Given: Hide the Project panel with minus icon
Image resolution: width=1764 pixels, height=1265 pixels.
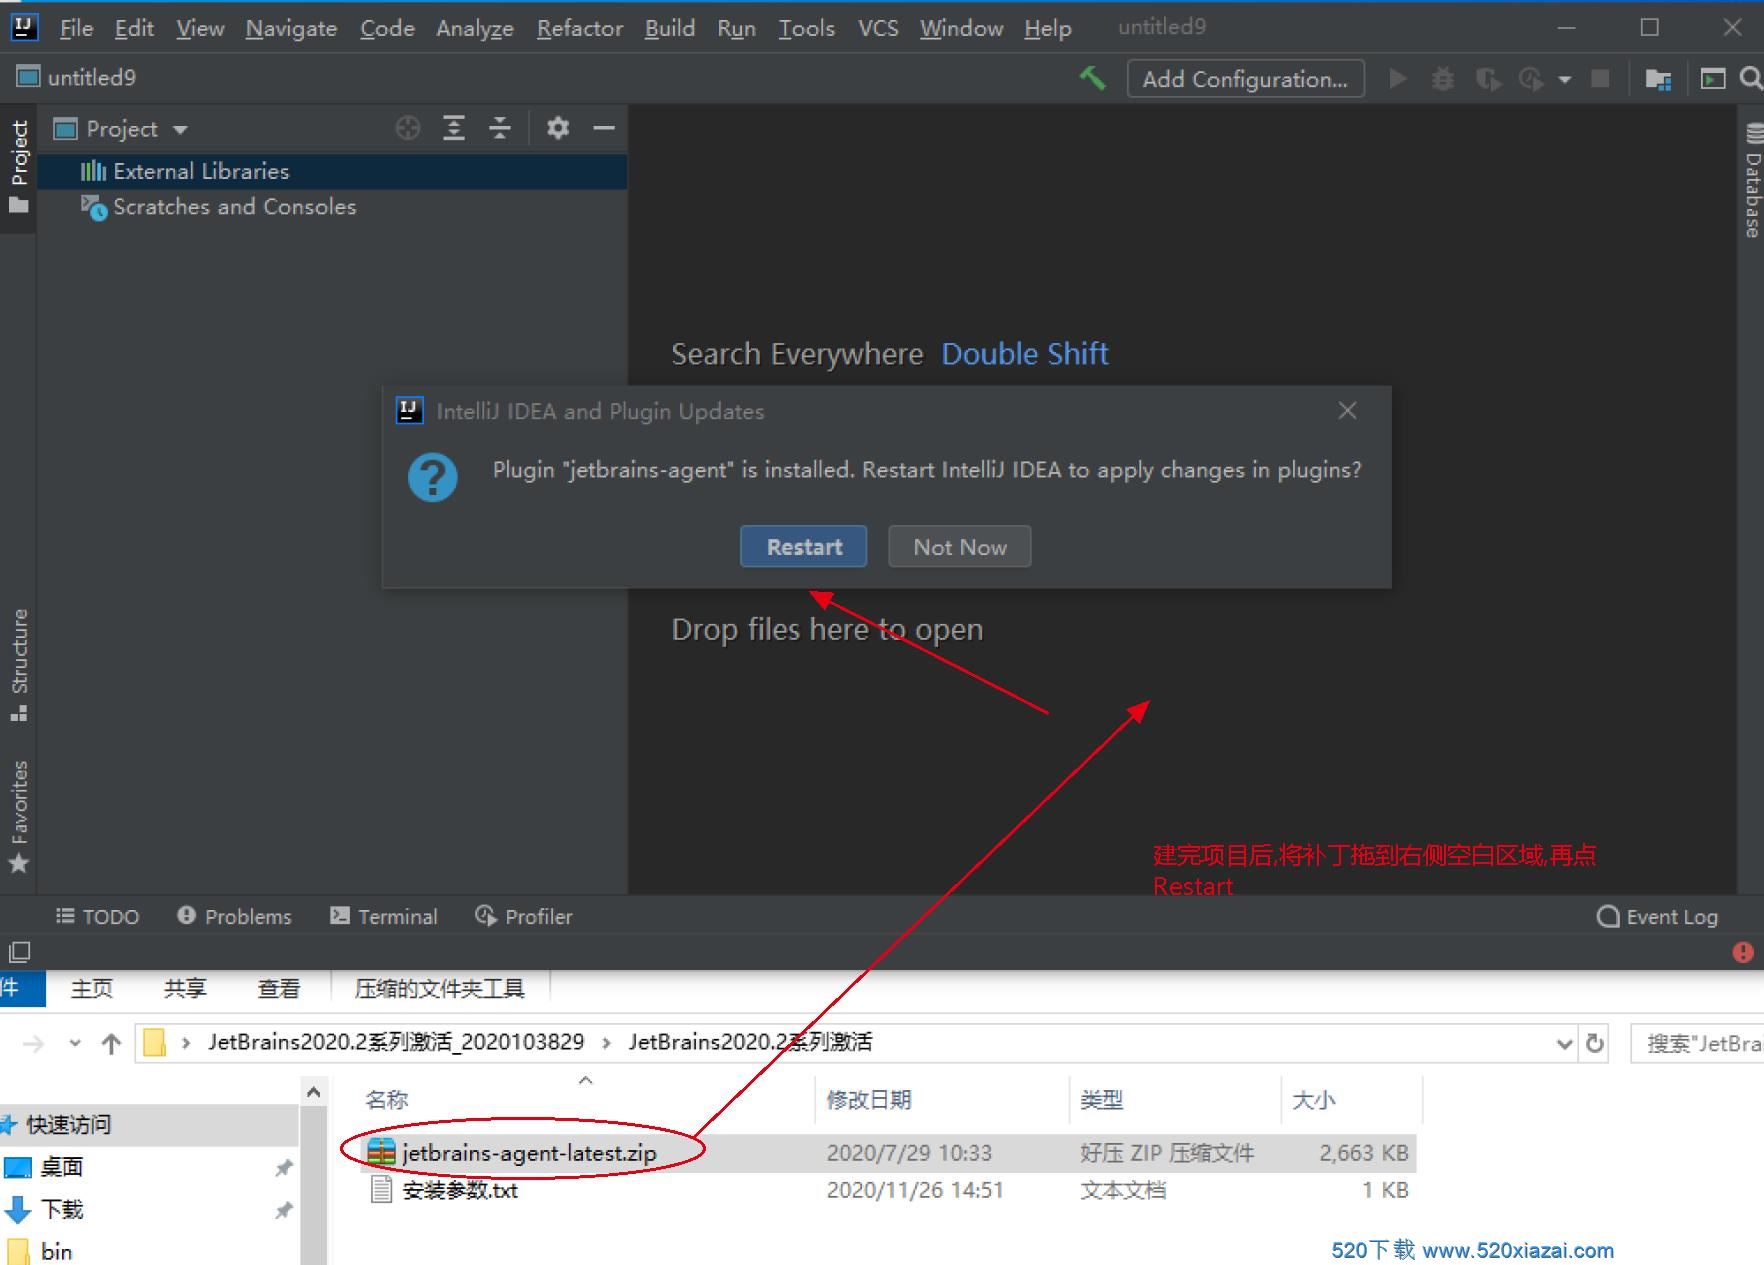Looking at the screenshot, I should coord(604,128).
